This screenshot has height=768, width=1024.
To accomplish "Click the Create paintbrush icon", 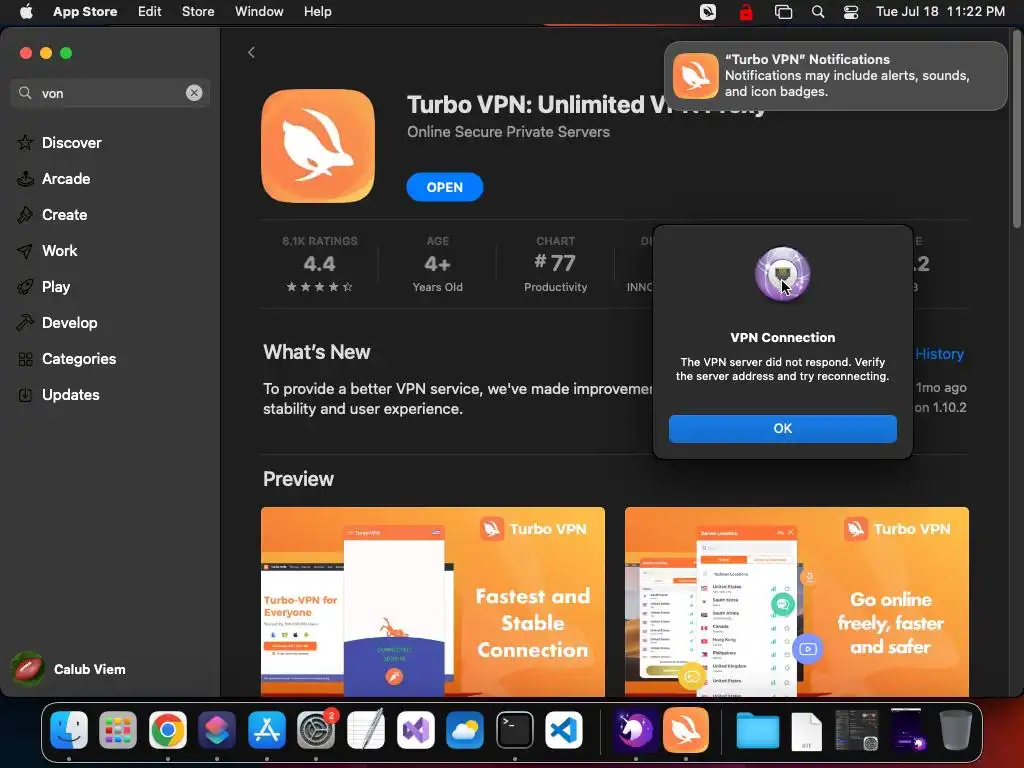I will [x=25, y=214].
